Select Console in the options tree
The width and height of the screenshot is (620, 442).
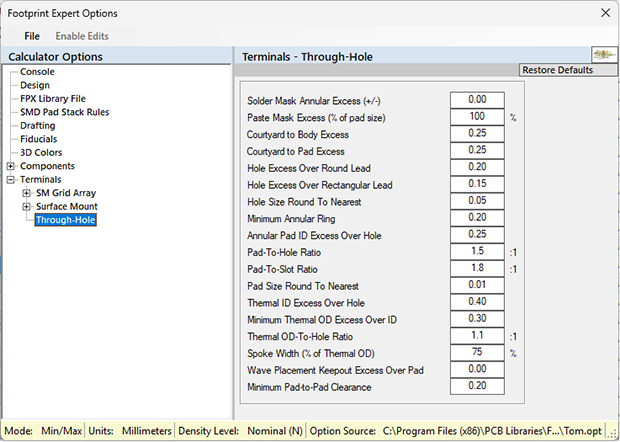tap(37, 72)
